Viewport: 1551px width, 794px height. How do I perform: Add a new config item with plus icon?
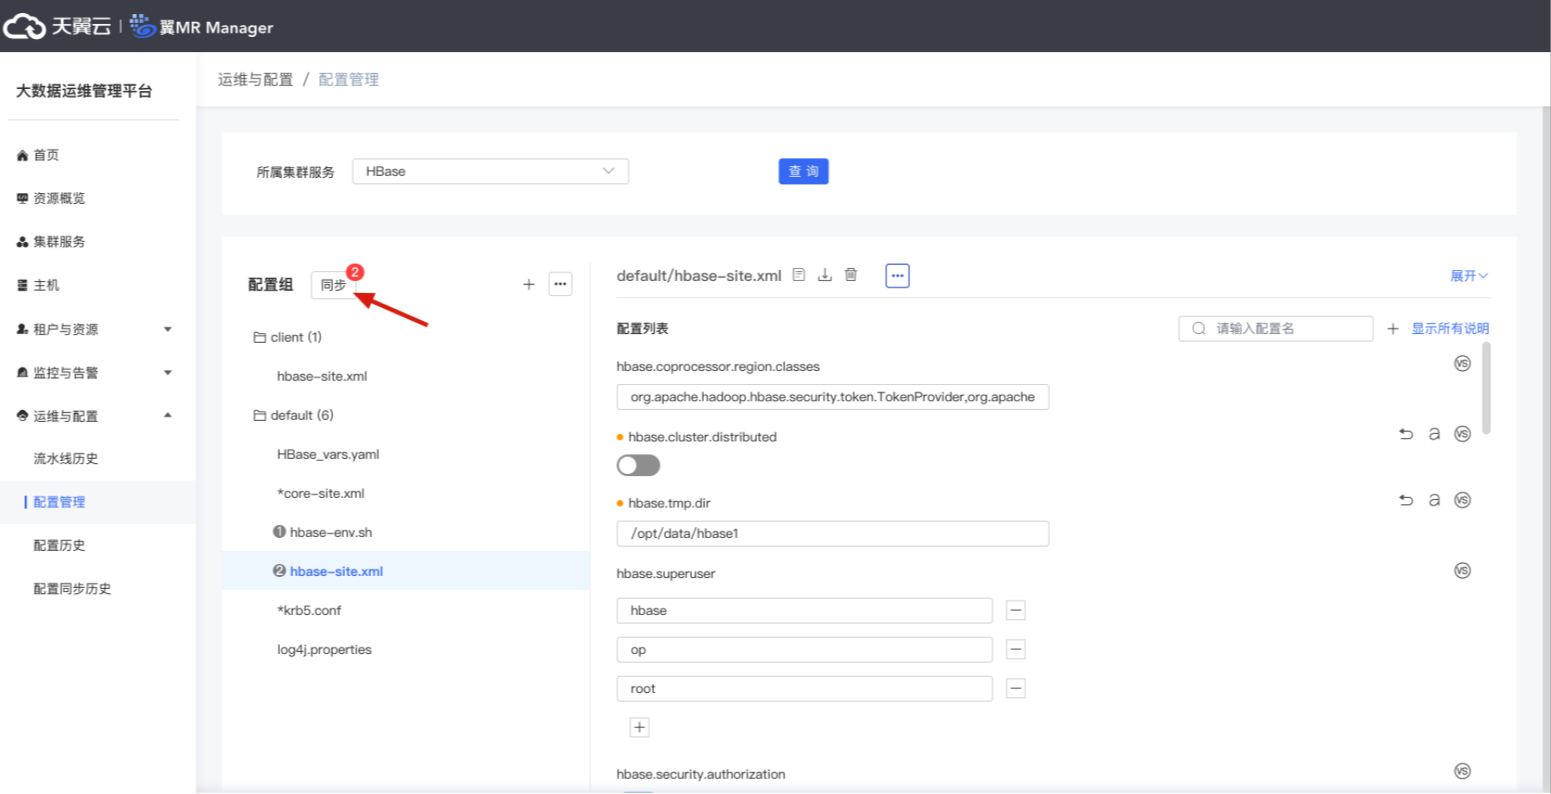[1393, 329]
